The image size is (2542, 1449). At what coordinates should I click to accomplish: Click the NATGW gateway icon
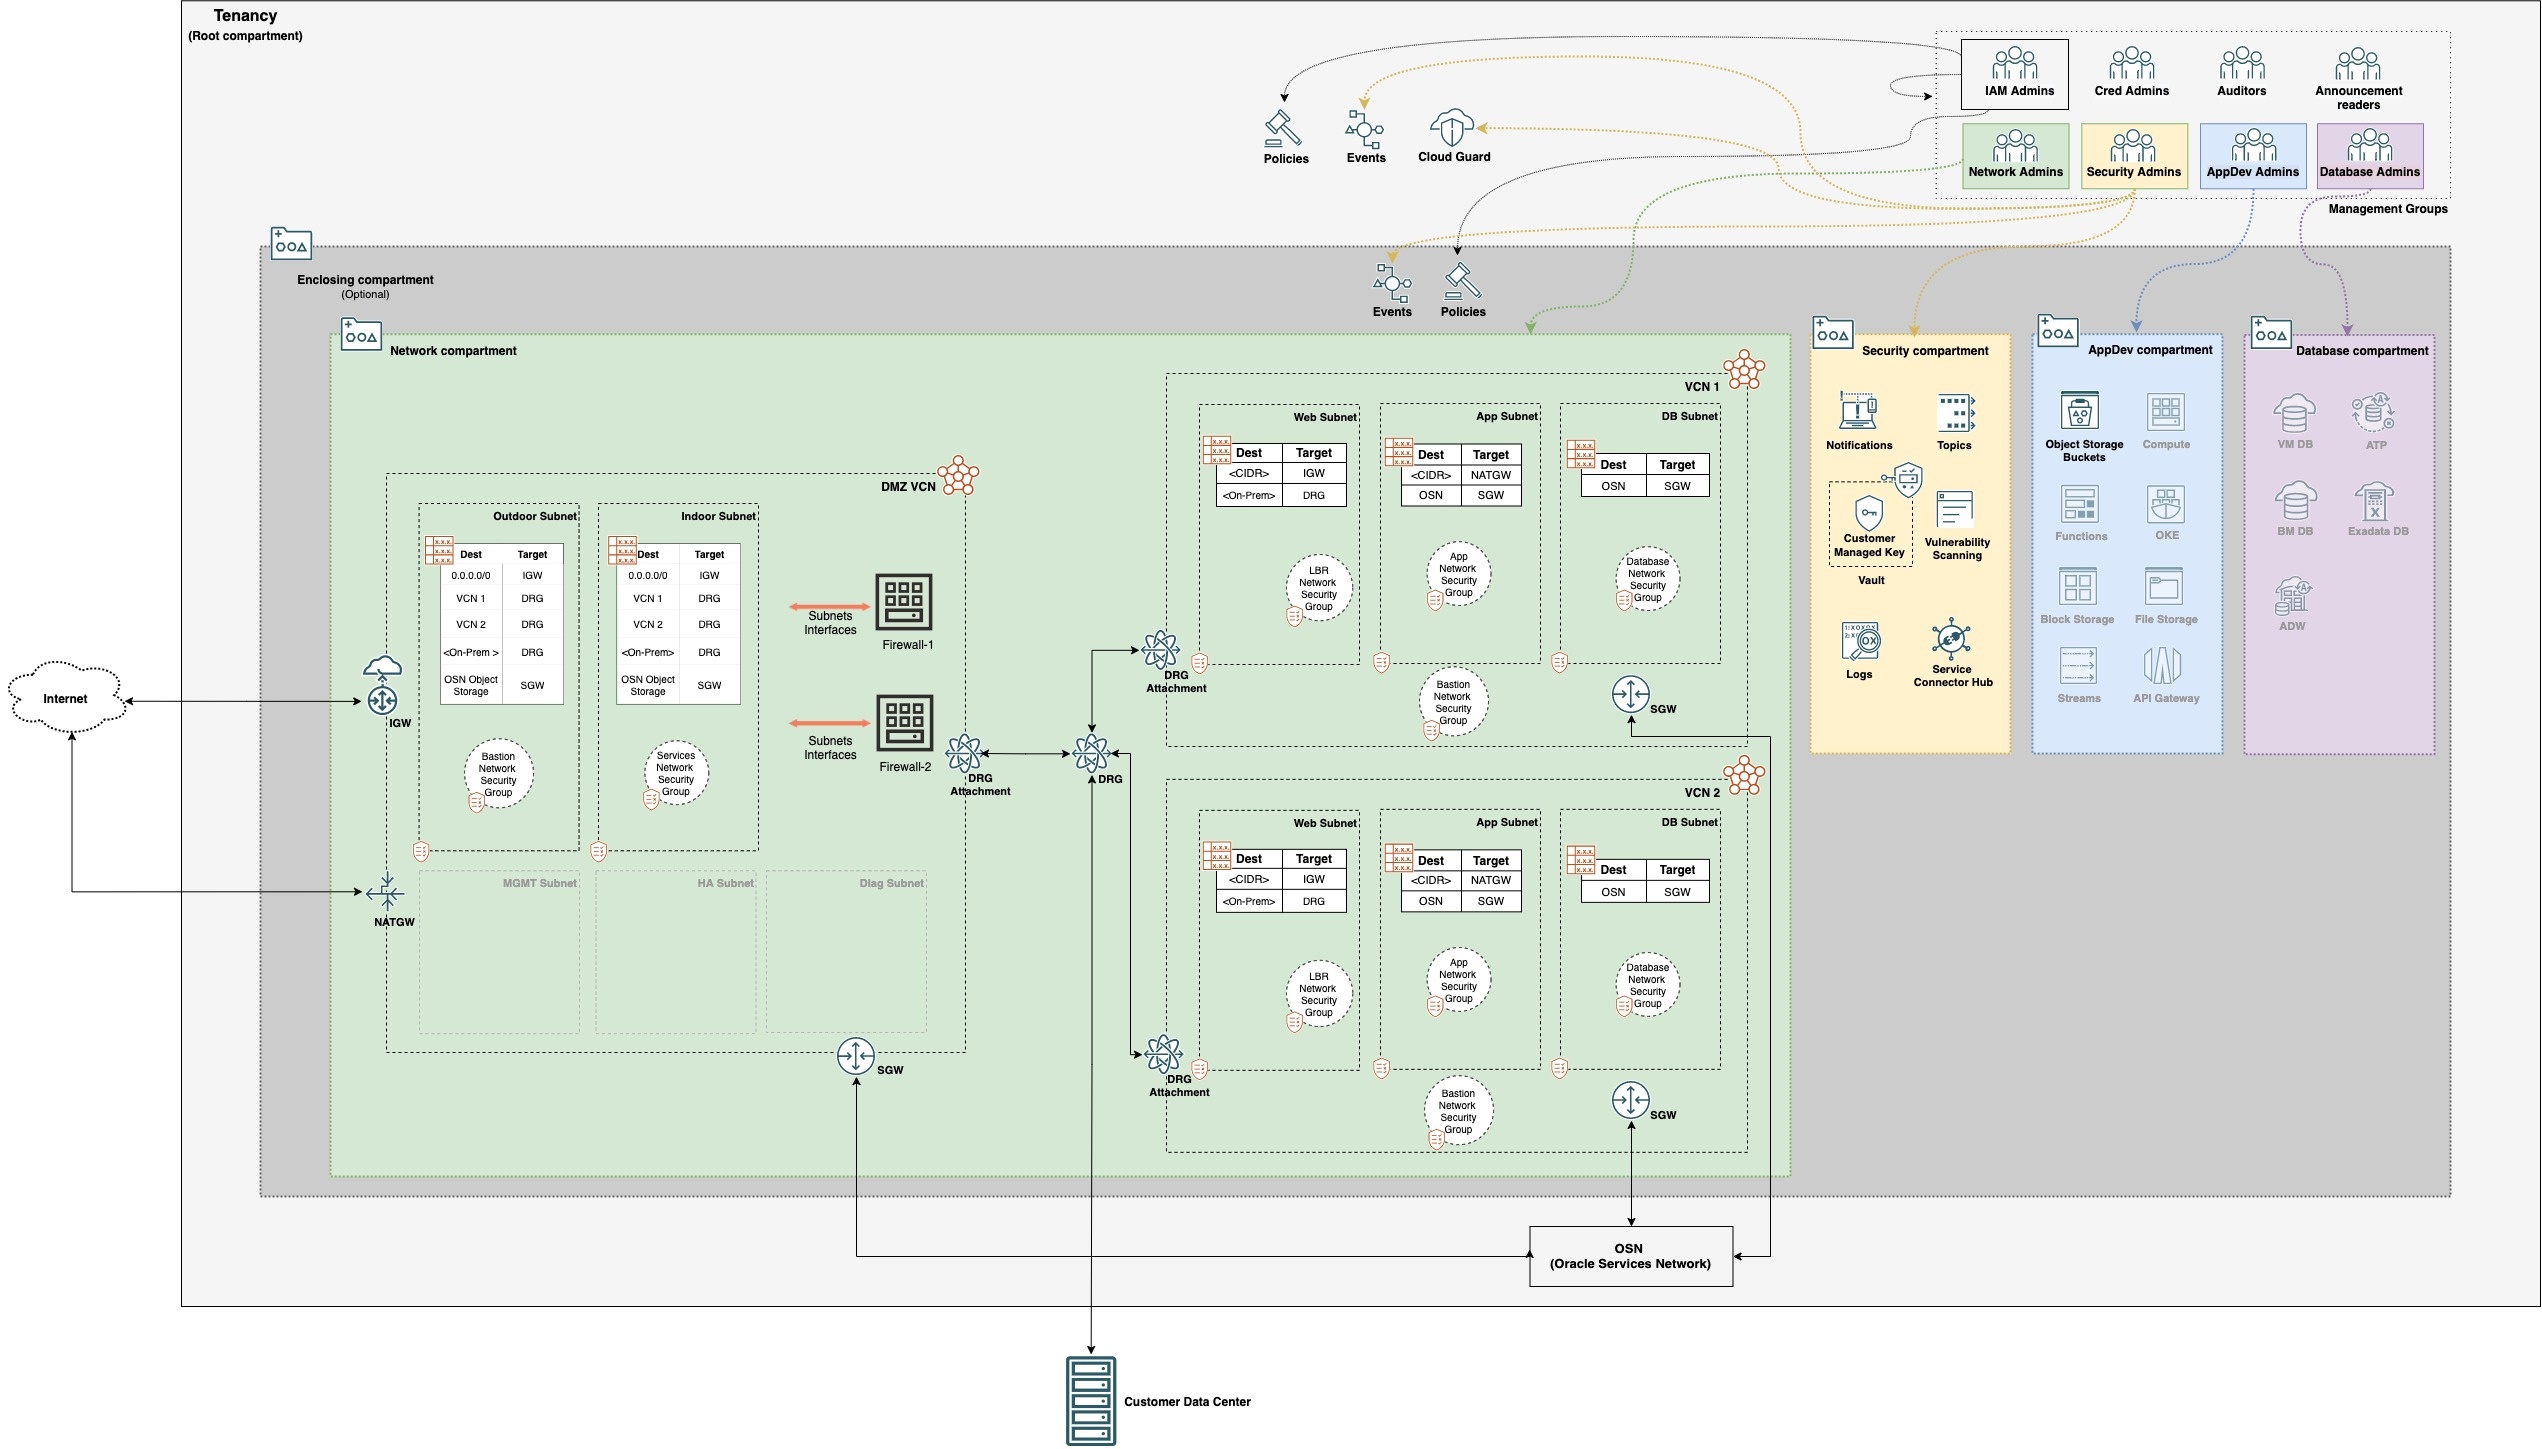click(385, 892)
